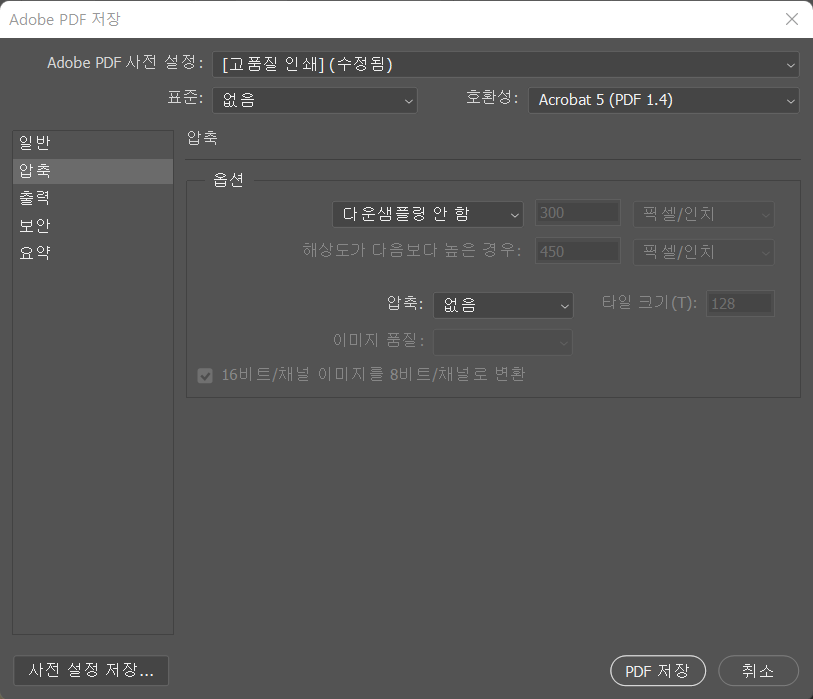
Task: Open the Adobe PDF 사전 설정 preset dropdown
Action: pos(506,64)
